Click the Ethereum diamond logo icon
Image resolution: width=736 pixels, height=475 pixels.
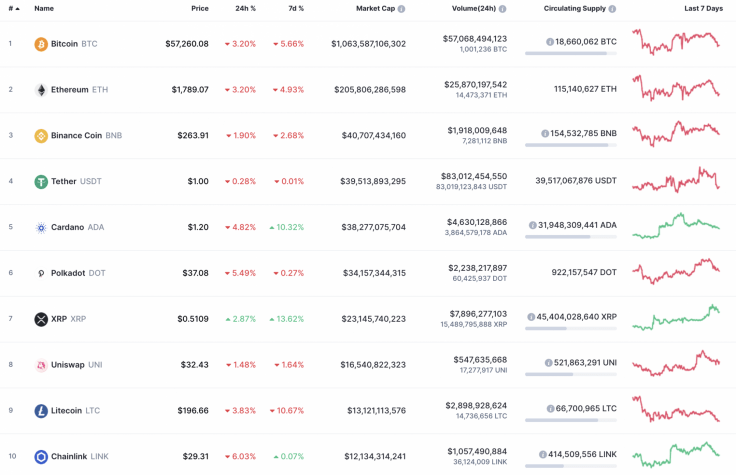coord(41,90)
